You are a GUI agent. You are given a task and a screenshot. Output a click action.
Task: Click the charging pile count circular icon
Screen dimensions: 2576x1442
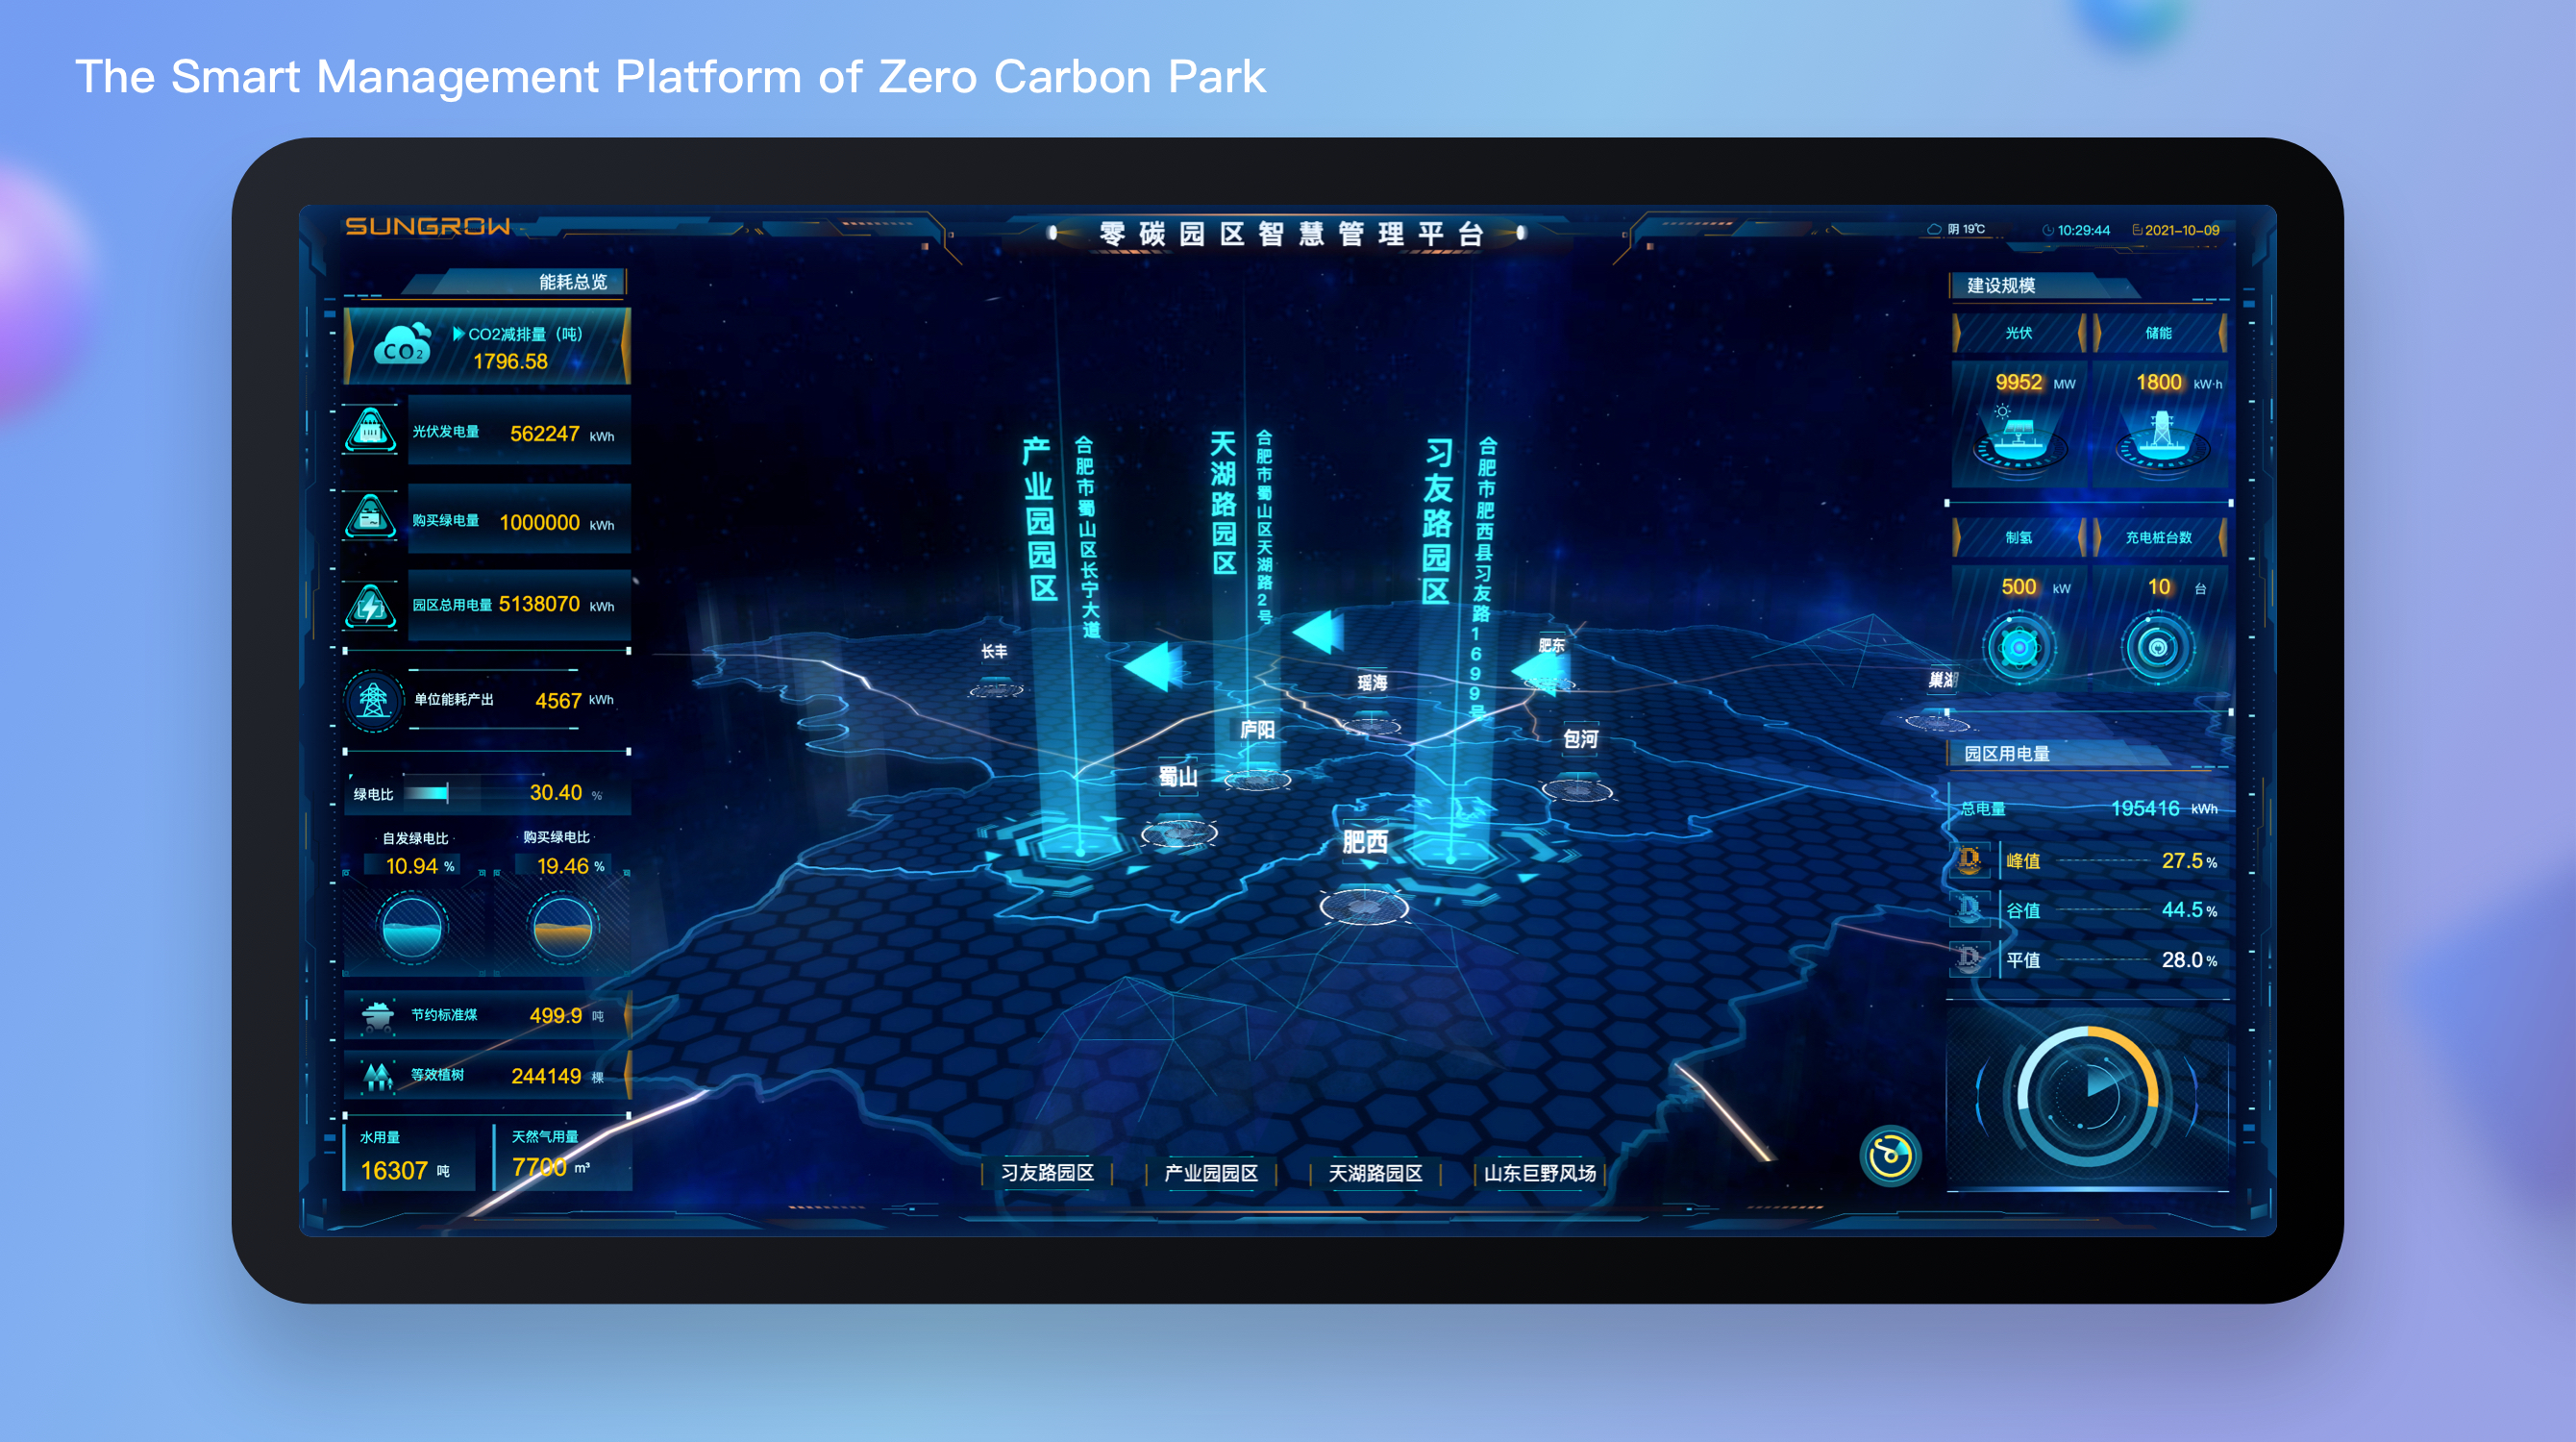(2158, 648)
